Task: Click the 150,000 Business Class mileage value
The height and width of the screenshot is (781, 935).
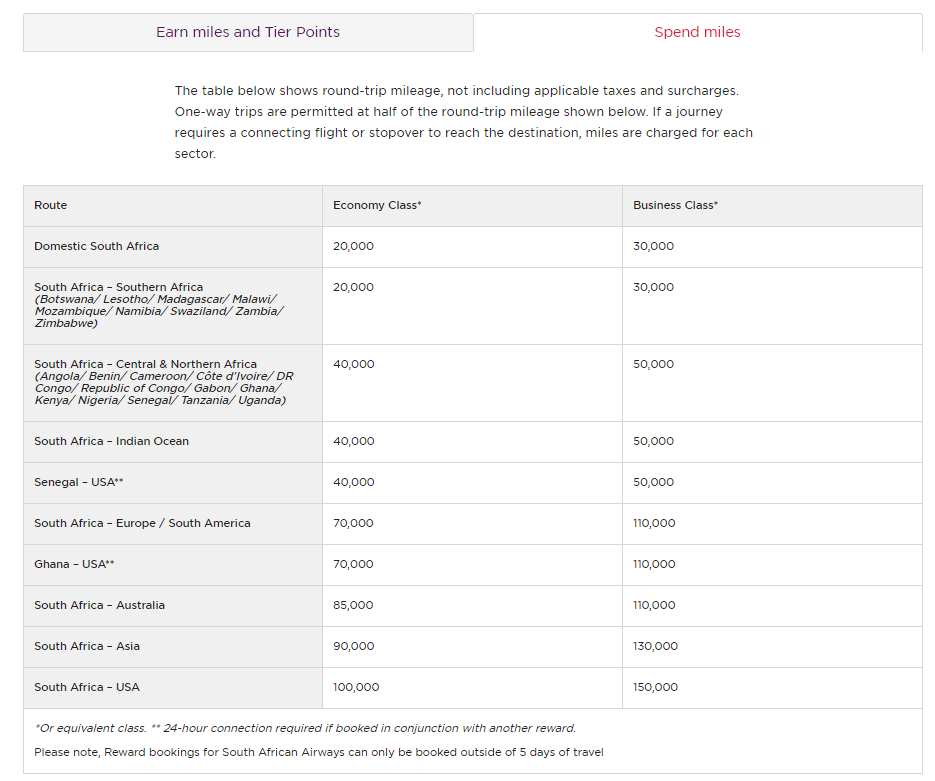Action: click(x=655, y=687)
